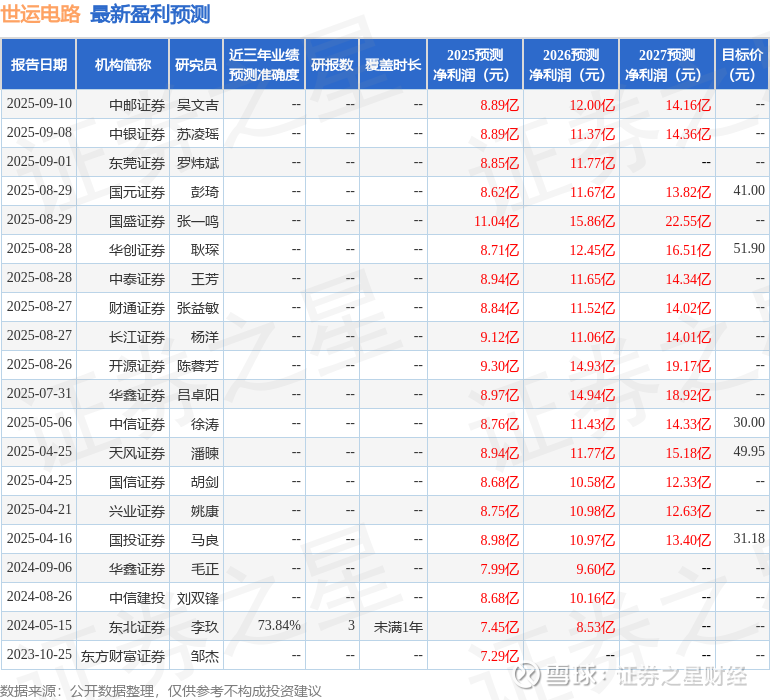Click the 数据来源 disclaimer footnote

point(161,691)
